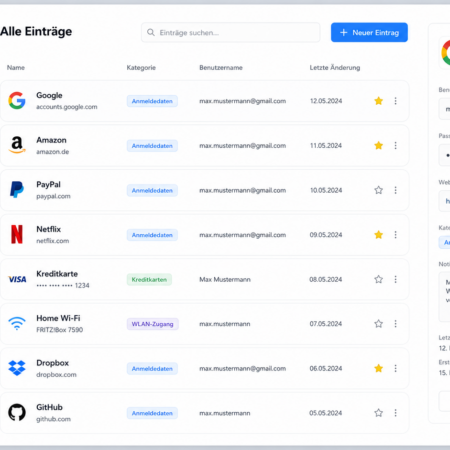450x450 pixels.
Task: Click the date 11.05.2024
Action: (x=326, y=145)
